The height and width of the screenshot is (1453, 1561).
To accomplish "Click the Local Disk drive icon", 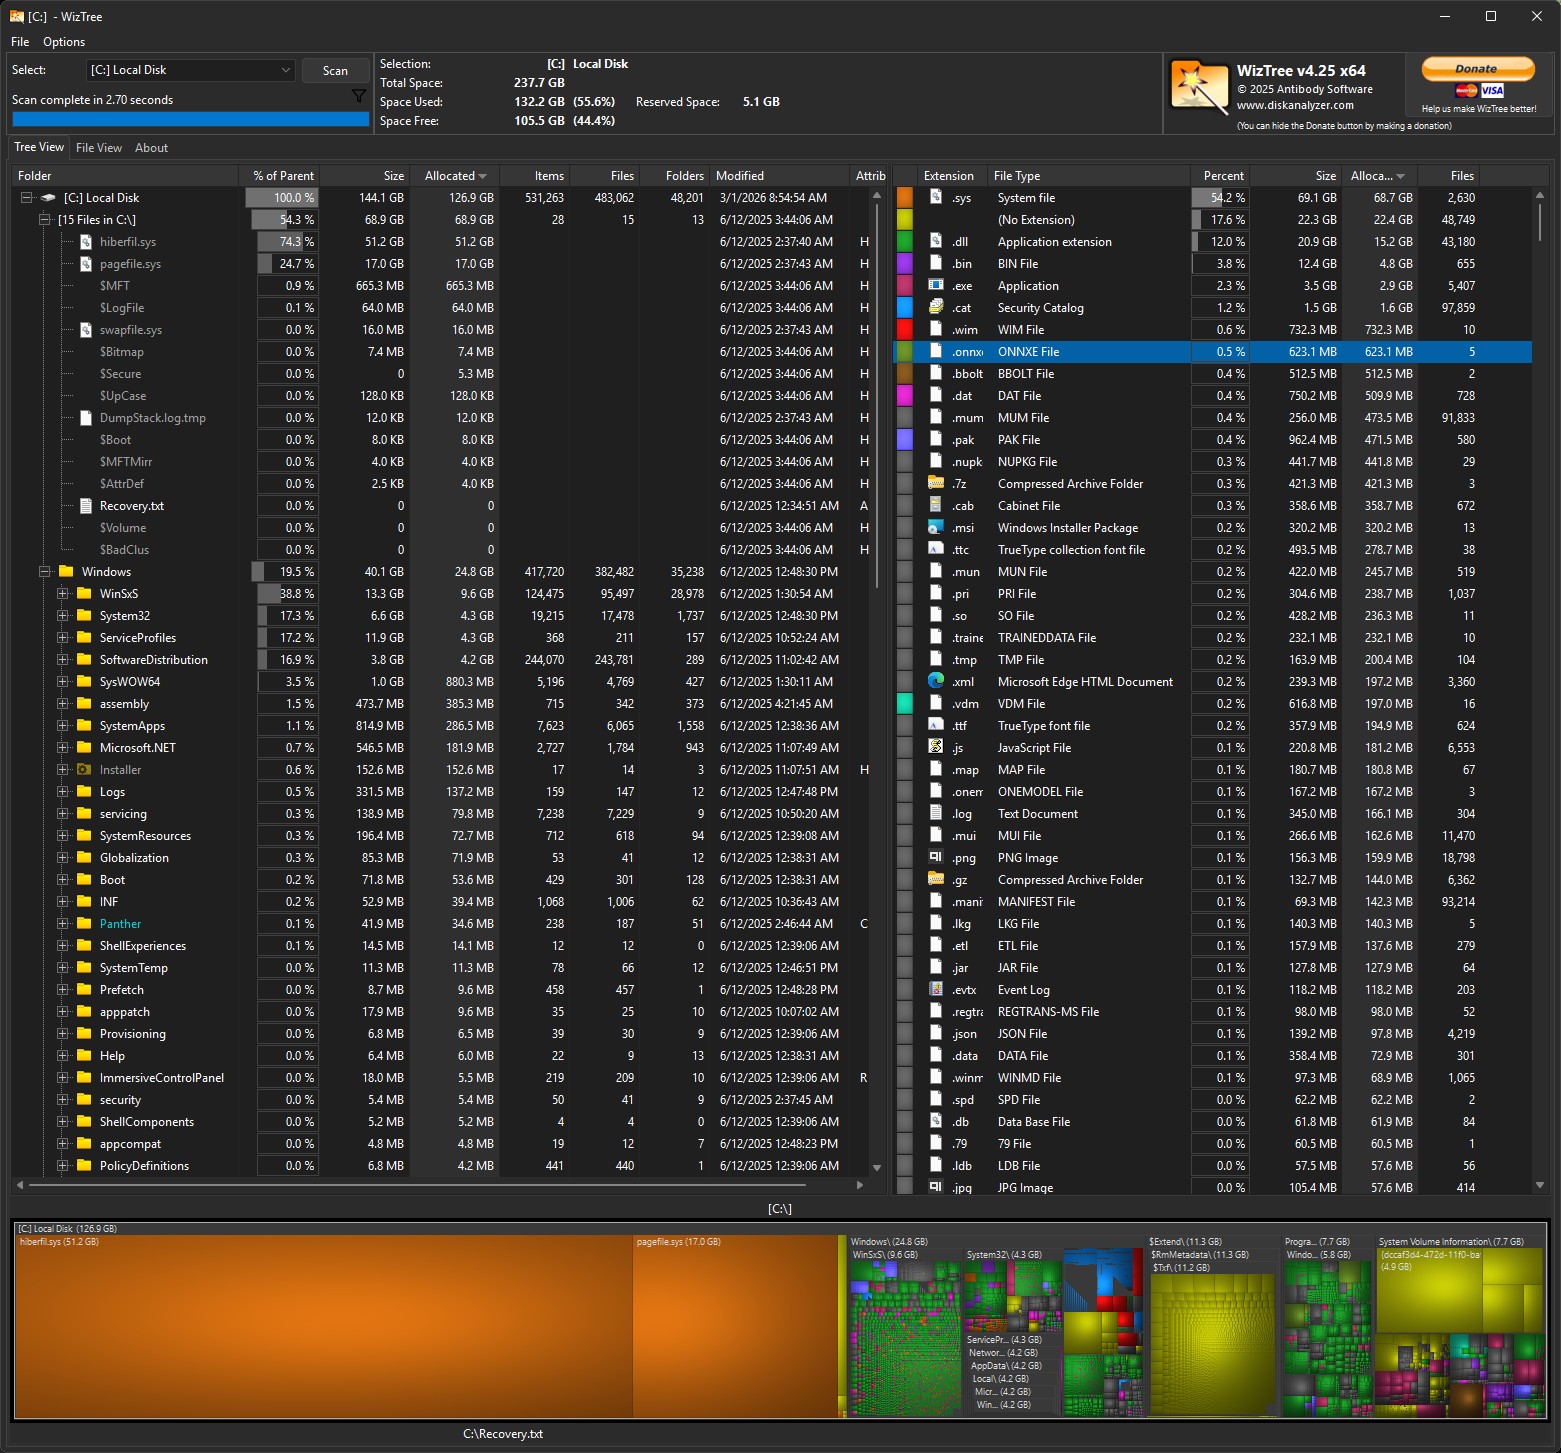I will pyautogui.click(x=47, y=198).
